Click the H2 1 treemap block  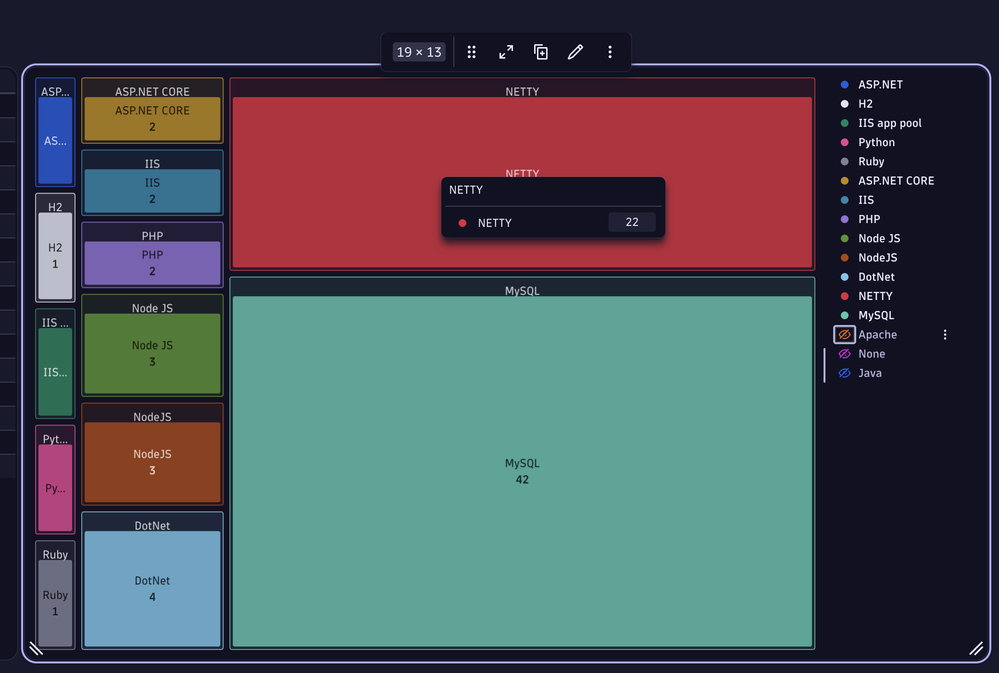55,256
